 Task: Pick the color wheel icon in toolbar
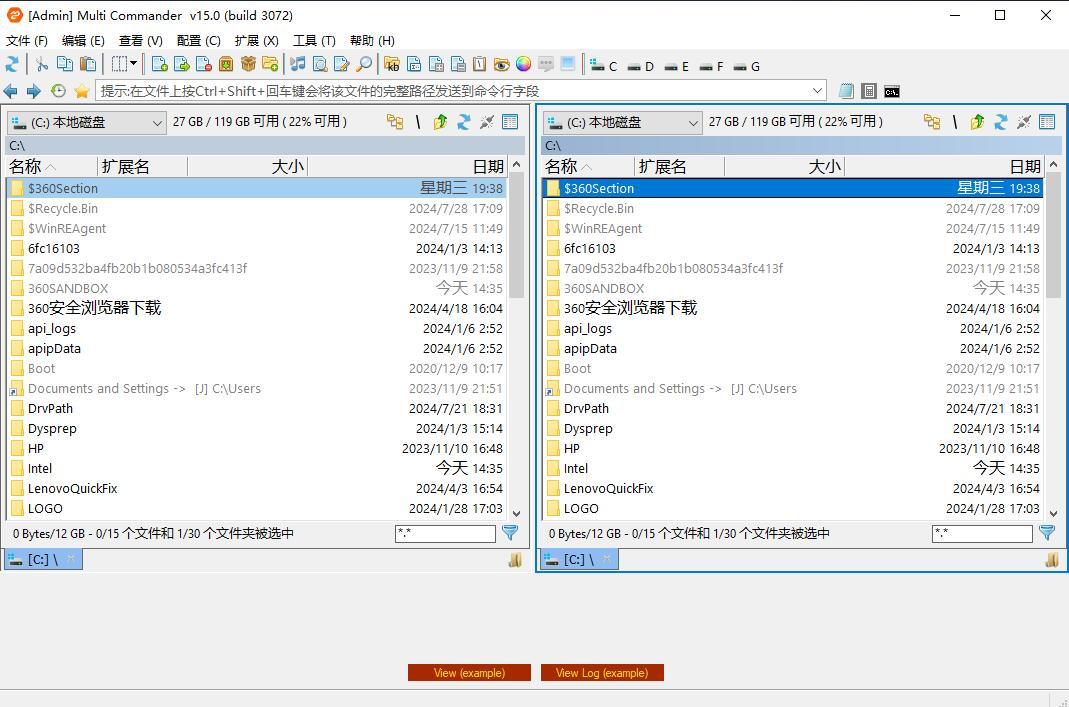tap(523, 64)
